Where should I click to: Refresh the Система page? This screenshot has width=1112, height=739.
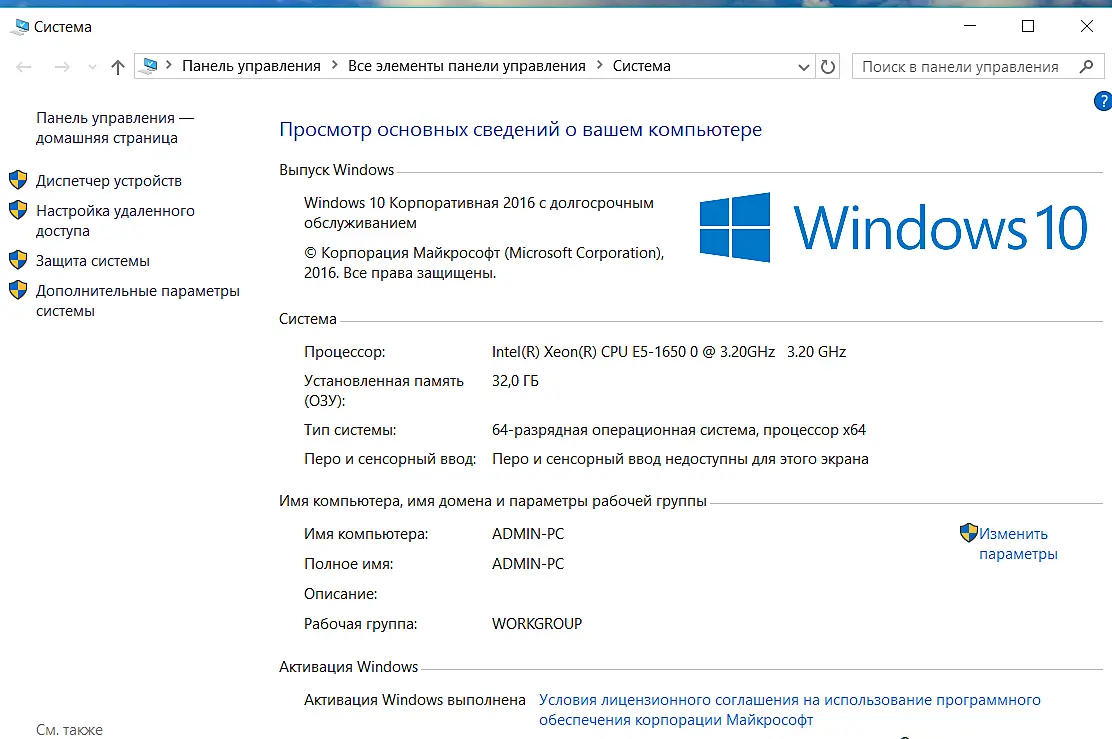(x=828, y=67)
